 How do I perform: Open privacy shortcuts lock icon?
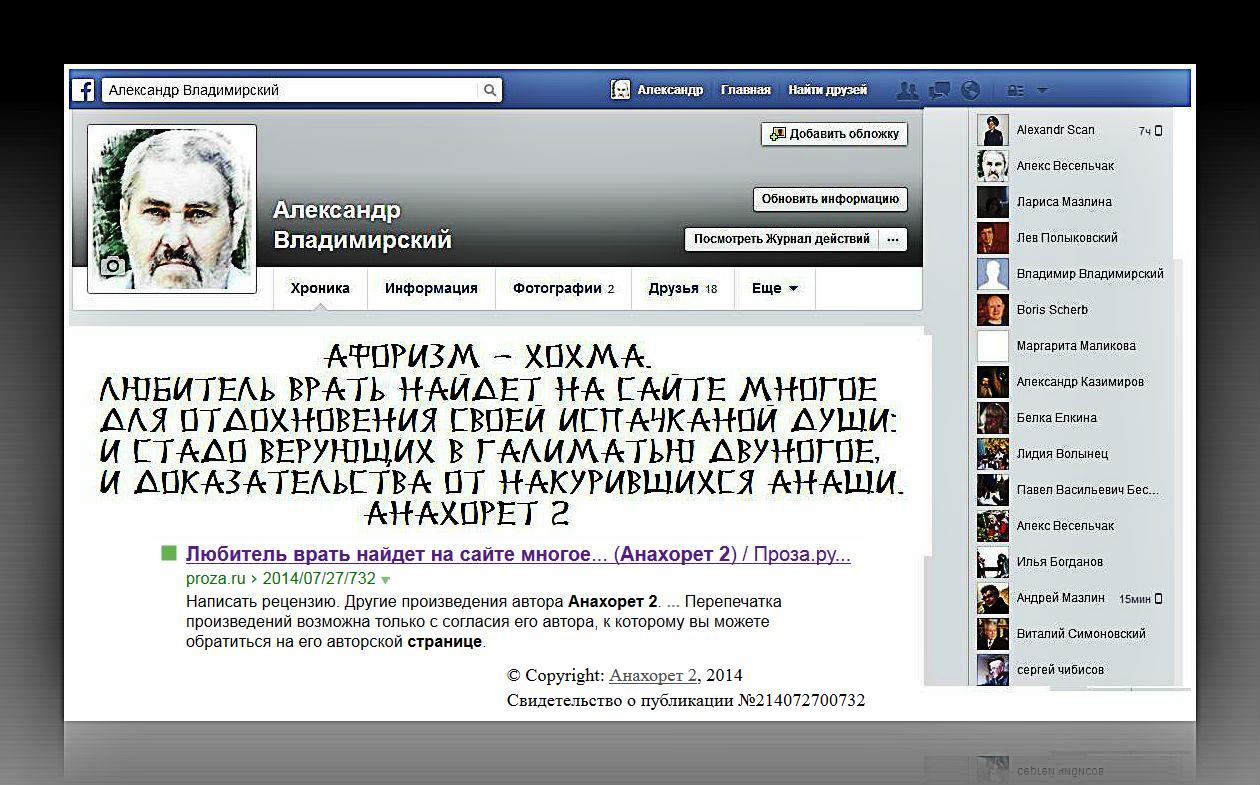tap(1015, 90)
